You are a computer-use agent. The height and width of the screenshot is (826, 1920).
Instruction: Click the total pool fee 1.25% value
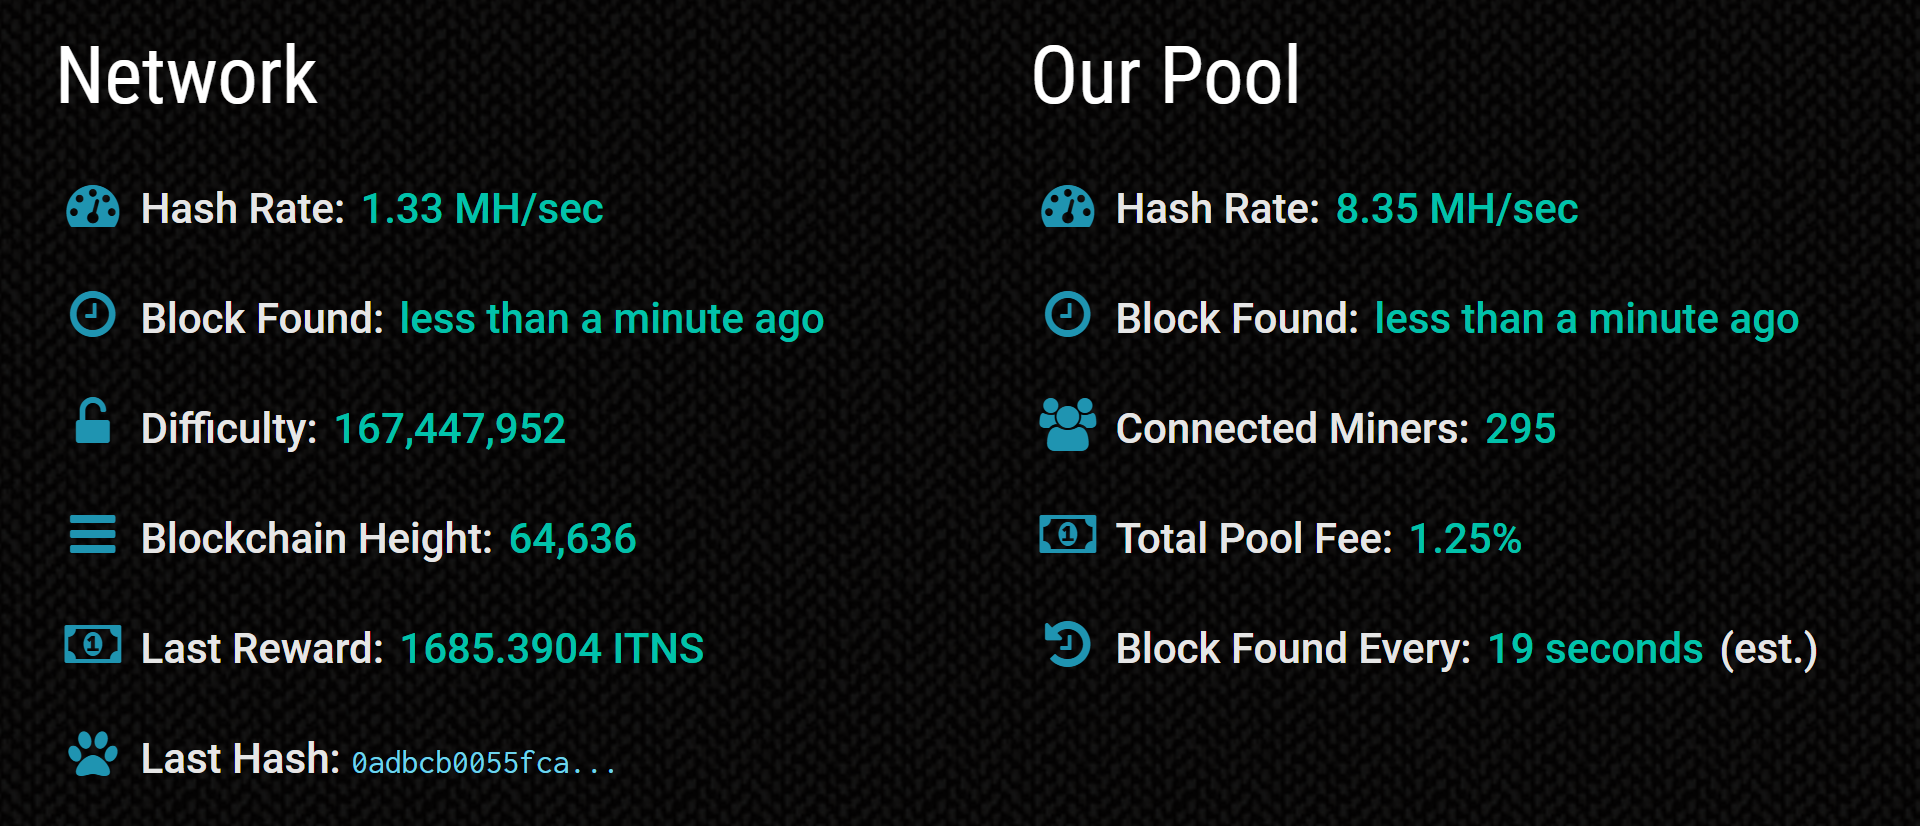pos(1465,539)
